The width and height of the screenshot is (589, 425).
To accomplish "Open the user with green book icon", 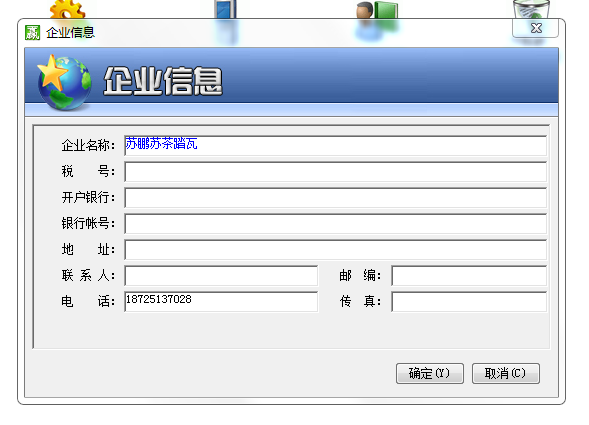I will pos(377,9).
